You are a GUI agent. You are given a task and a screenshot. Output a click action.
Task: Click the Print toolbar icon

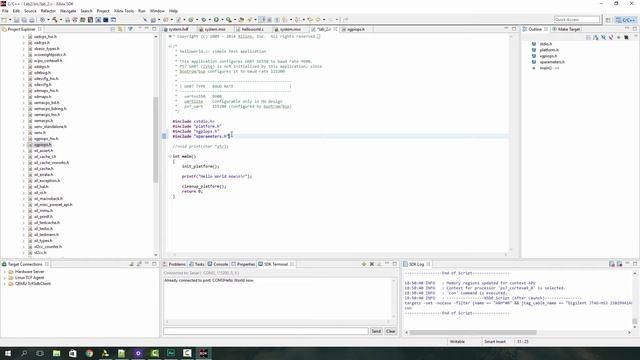tap(32, 20)
